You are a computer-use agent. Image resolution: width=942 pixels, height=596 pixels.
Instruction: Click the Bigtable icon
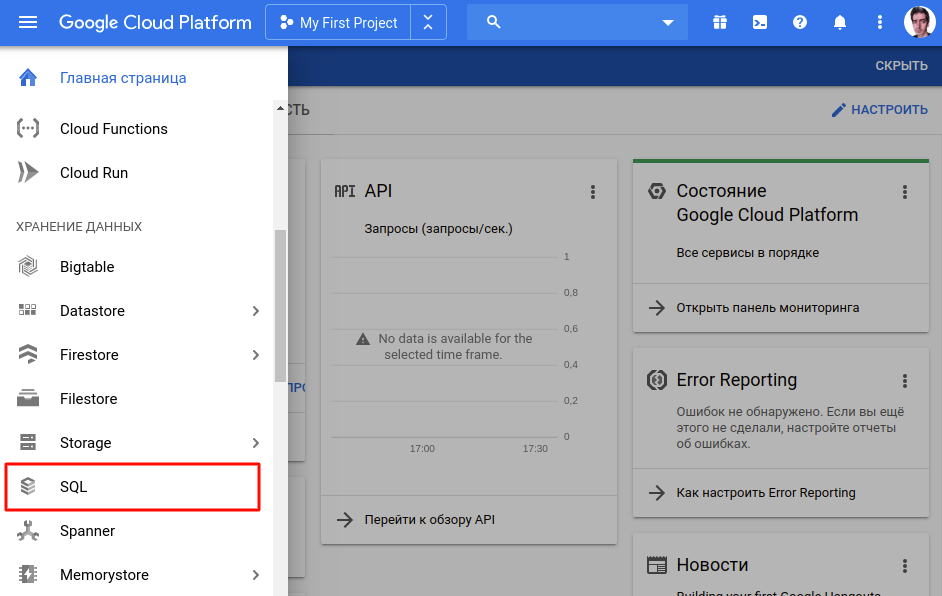[x=28, y=266]
